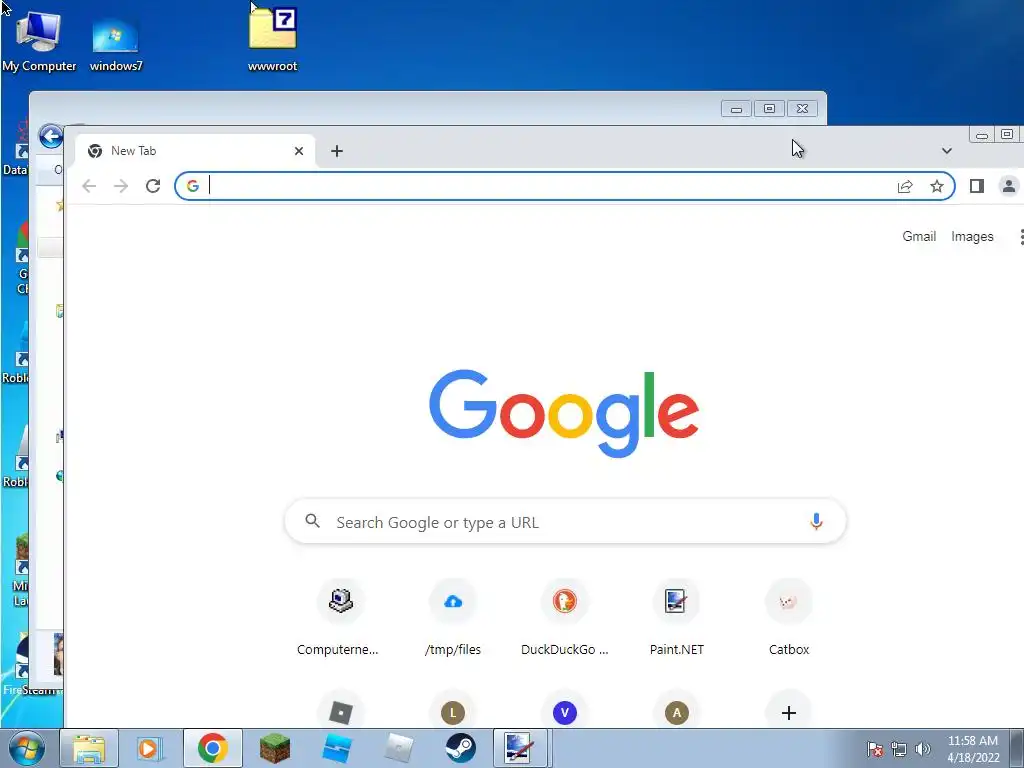The height and width of the screenshot is (768, 1024).
Task: Open the shortcut tile with letter V
Action: (564, 712)
